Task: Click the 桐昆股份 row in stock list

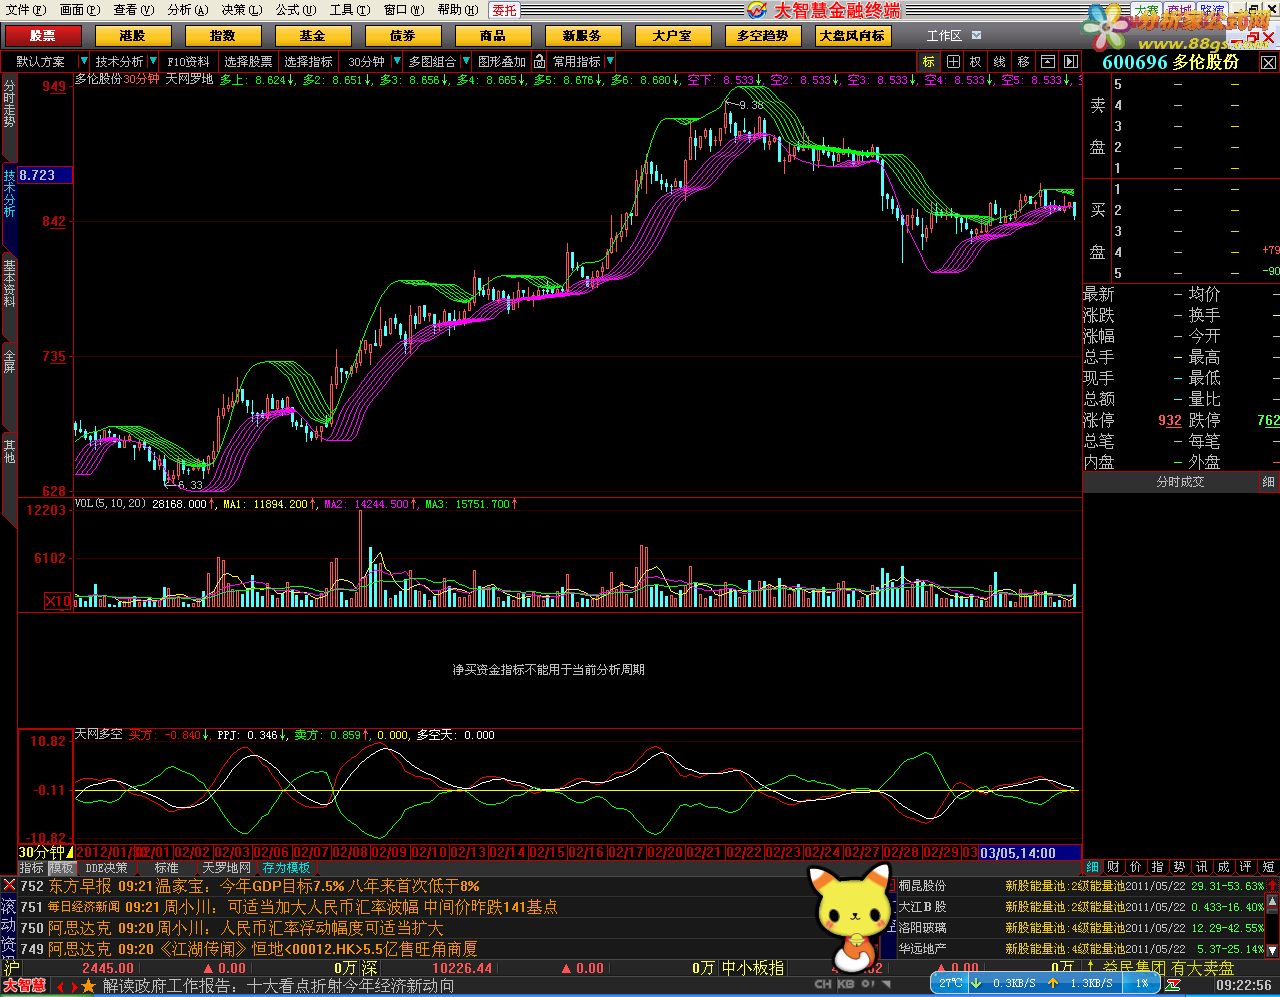Action: tap(1081, 886)
